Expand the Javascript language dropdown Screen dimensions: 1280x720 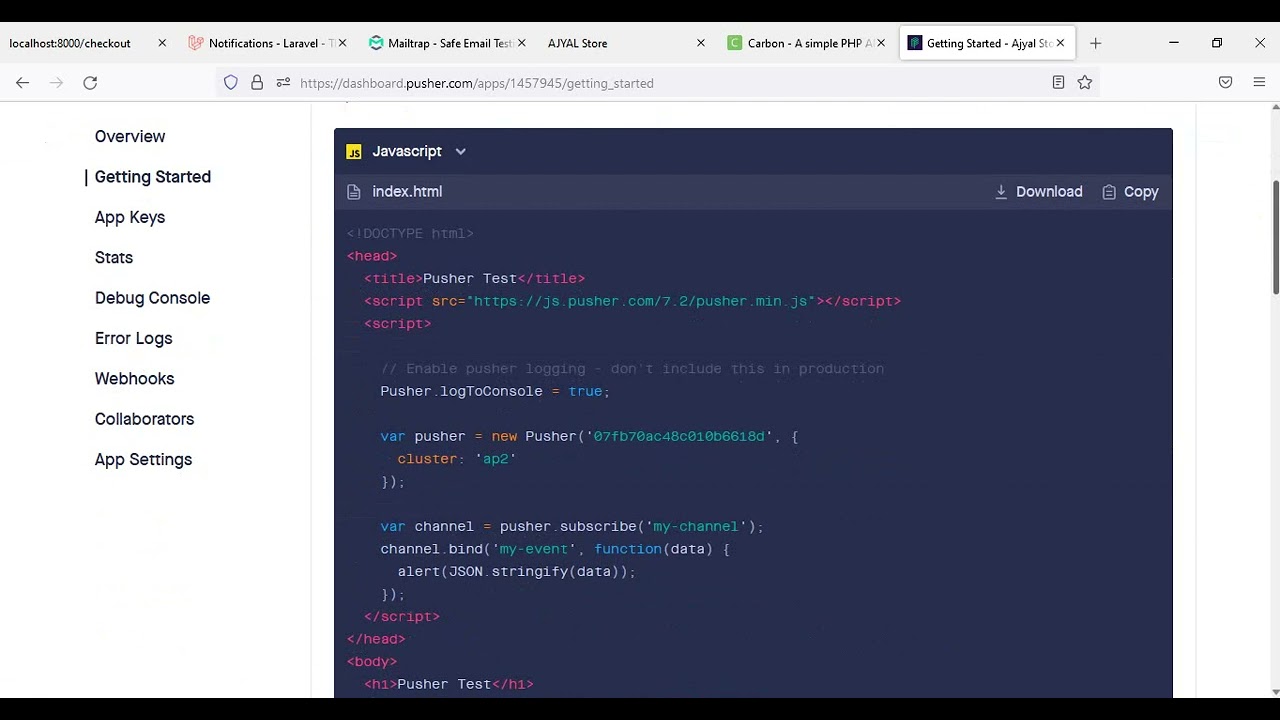460,152
